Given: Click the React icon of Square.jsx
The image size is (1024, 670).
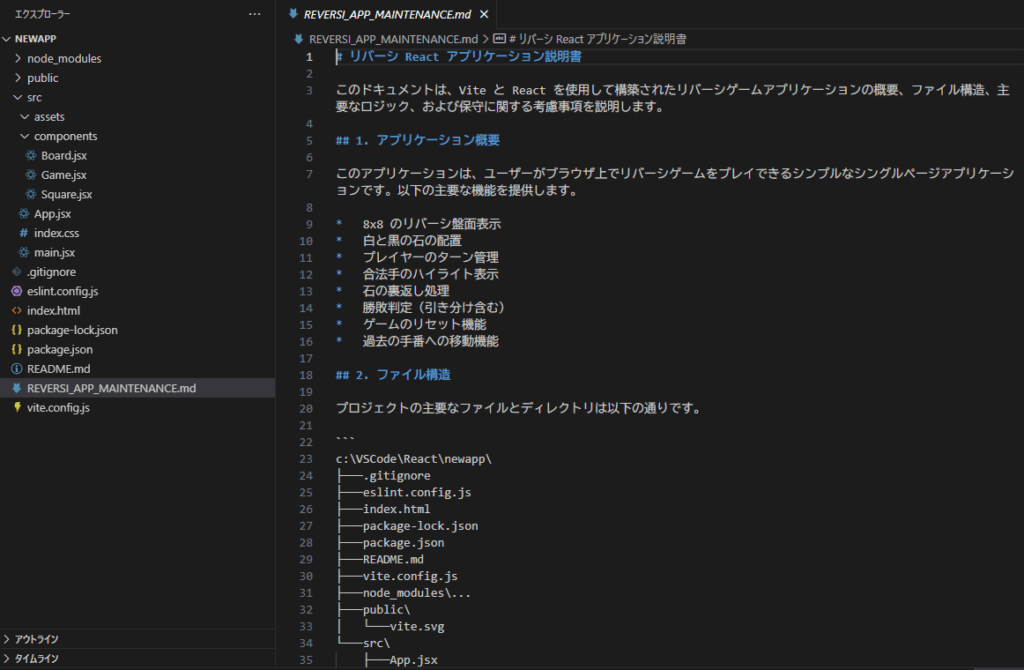Looking at the screenshot, I should pyautogui.click(x=32, y=194).
